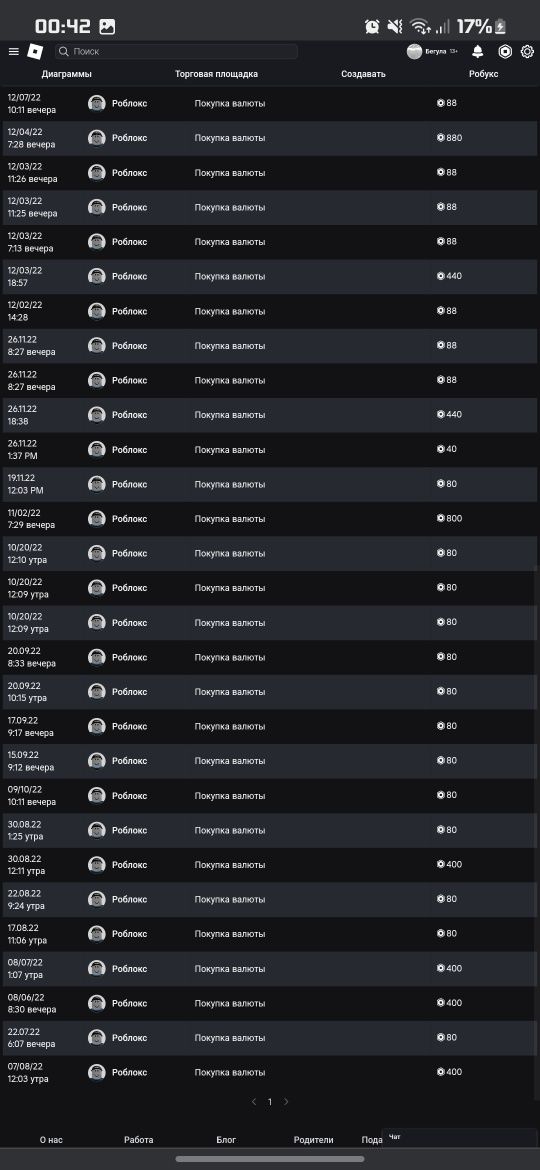Viewport: 540px width, 1170px height.
Task: Open the hamburger navigation menu
Action: point(13,51)
